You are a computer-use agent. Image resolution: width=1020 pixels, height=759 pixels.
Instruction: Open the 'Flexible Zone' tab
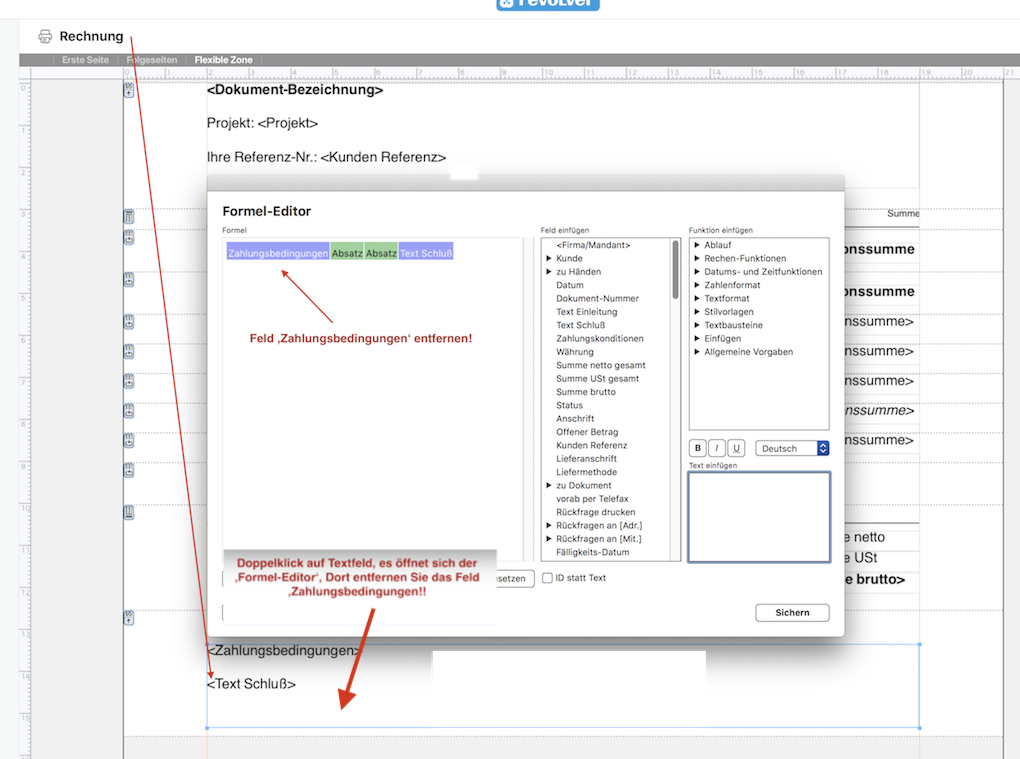223,60
